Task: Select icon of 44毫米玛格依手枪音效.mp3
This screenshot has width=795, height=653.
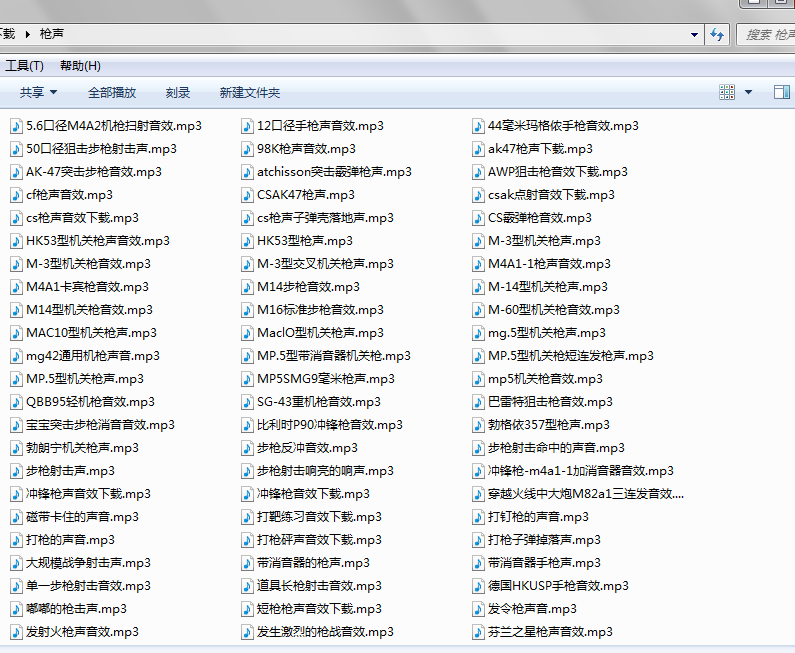Action: click(x=478, y=126)
